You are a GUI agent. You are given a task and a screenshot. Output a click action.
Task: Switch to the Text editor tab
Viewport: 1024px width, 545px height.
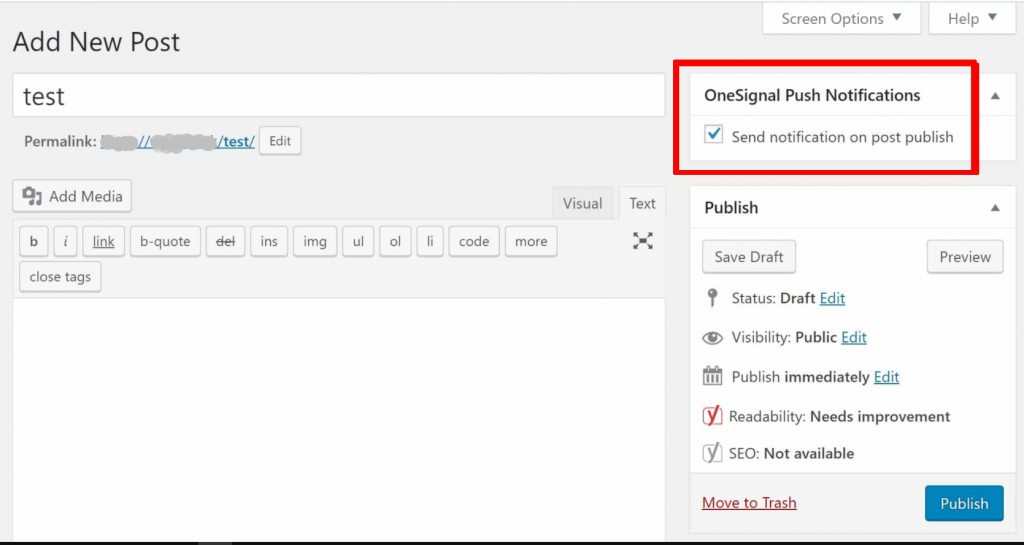click(642, 203)
